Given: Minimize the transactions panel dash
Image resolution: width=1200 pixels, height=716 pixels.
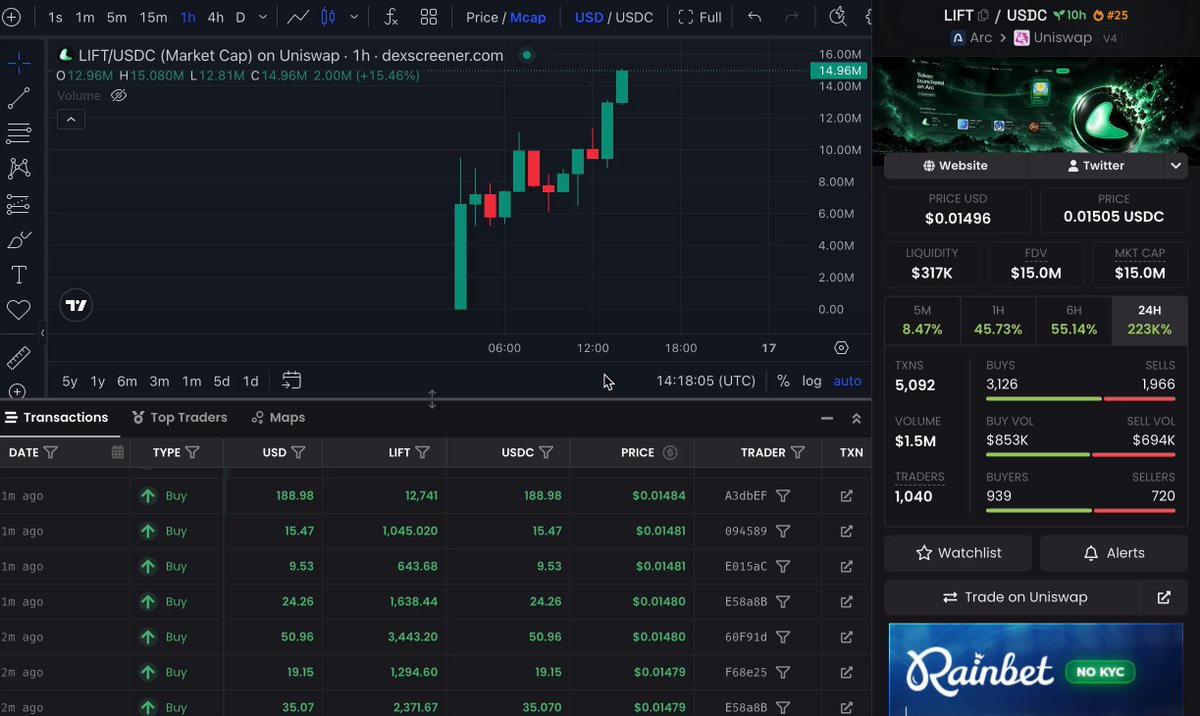Looking at the screenshot, I should (826, 418).
